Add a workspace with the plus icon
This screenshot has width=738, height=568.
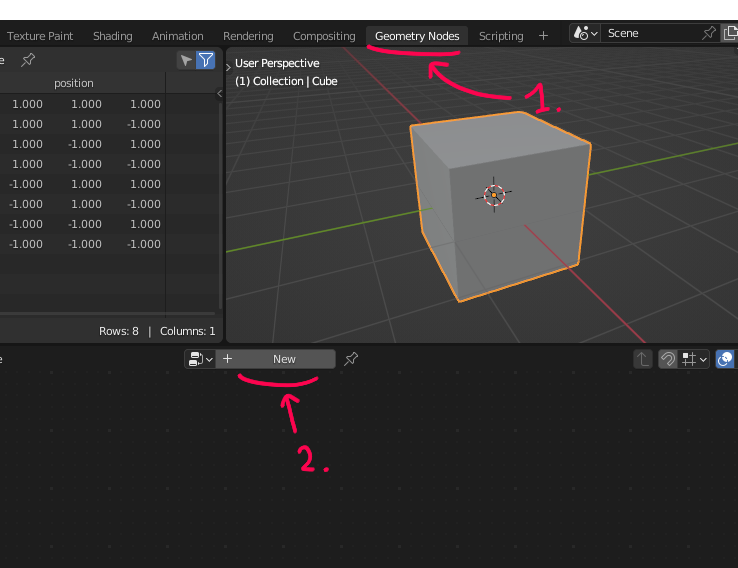[x=544, y=35]
